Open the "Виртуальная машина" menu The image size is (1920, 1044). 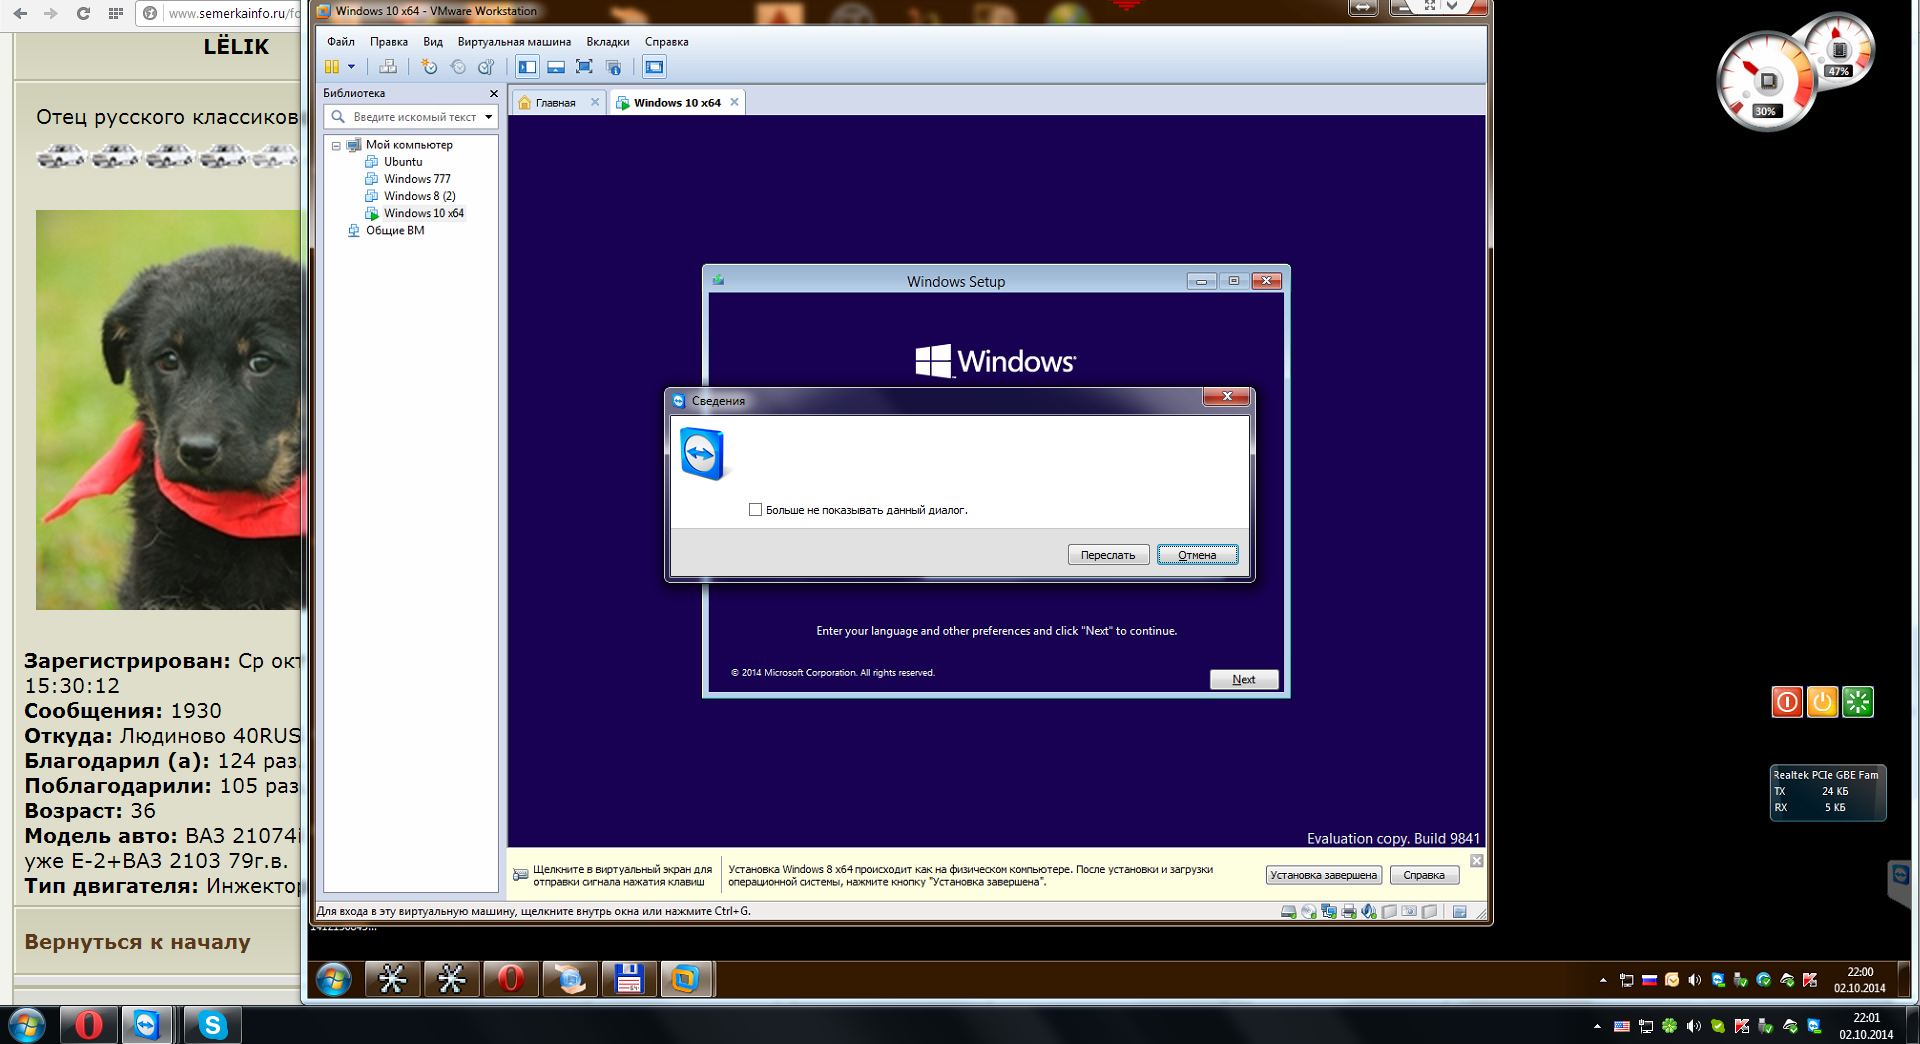pos(514,42)
